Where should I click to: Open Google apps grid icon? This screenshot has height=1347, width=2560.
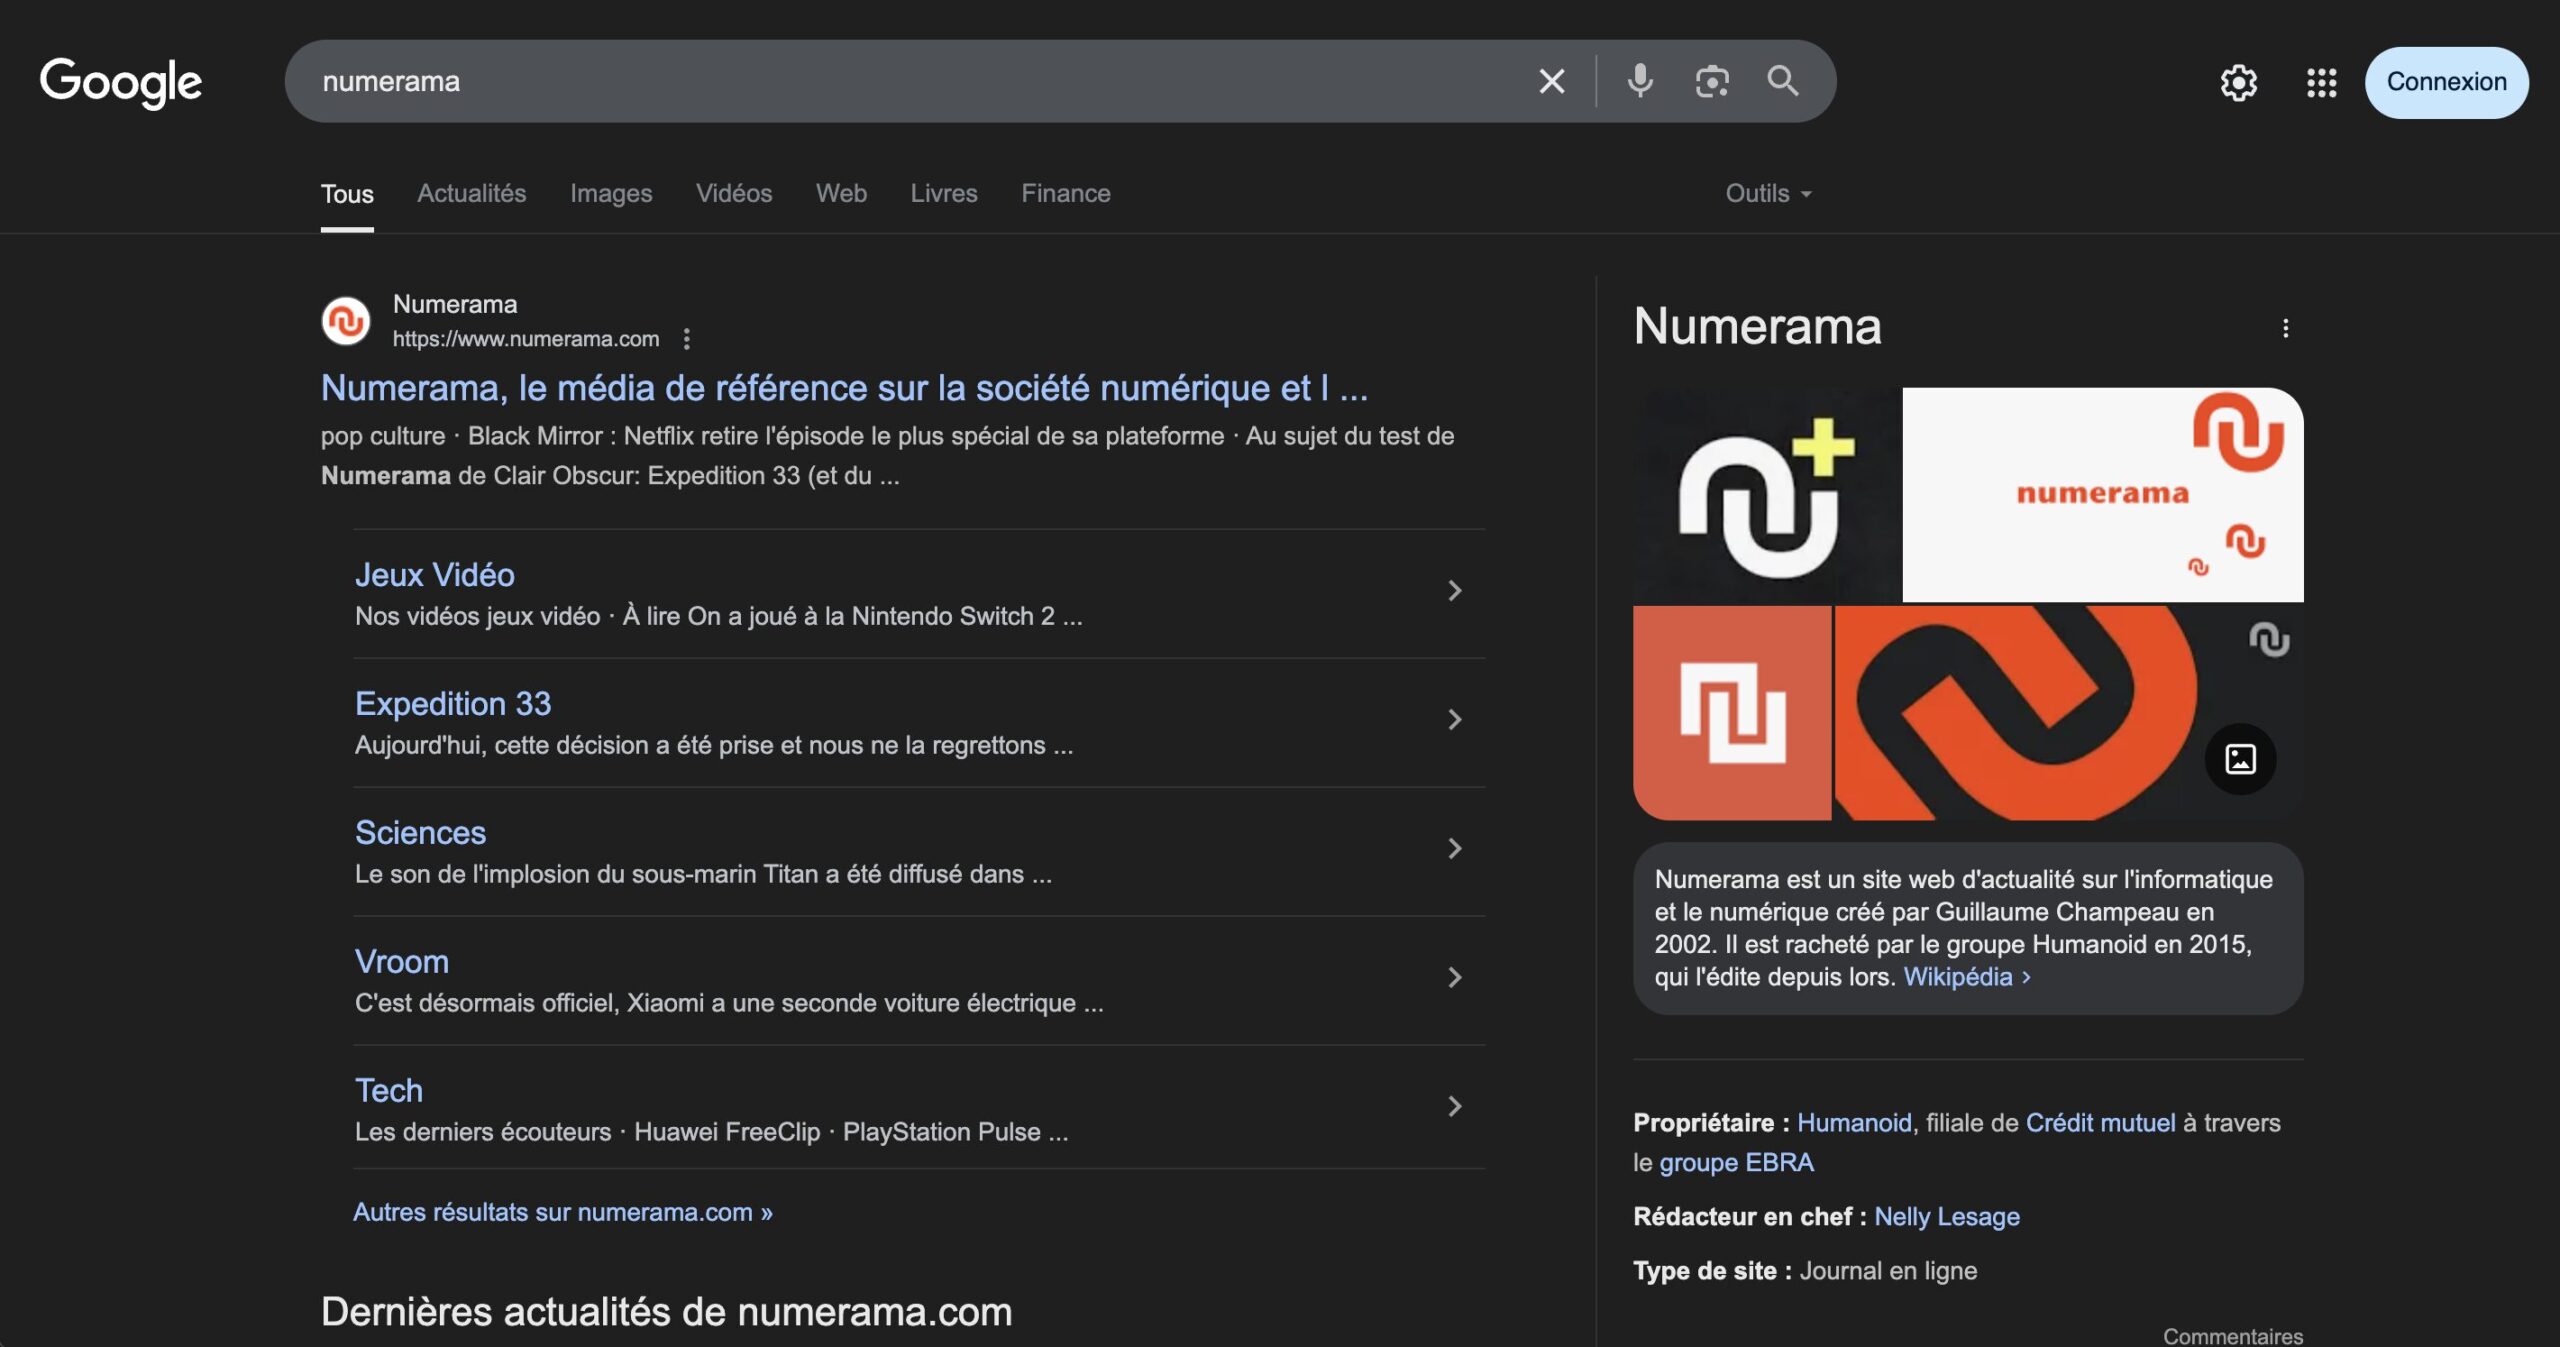(x=2321, y=82)
